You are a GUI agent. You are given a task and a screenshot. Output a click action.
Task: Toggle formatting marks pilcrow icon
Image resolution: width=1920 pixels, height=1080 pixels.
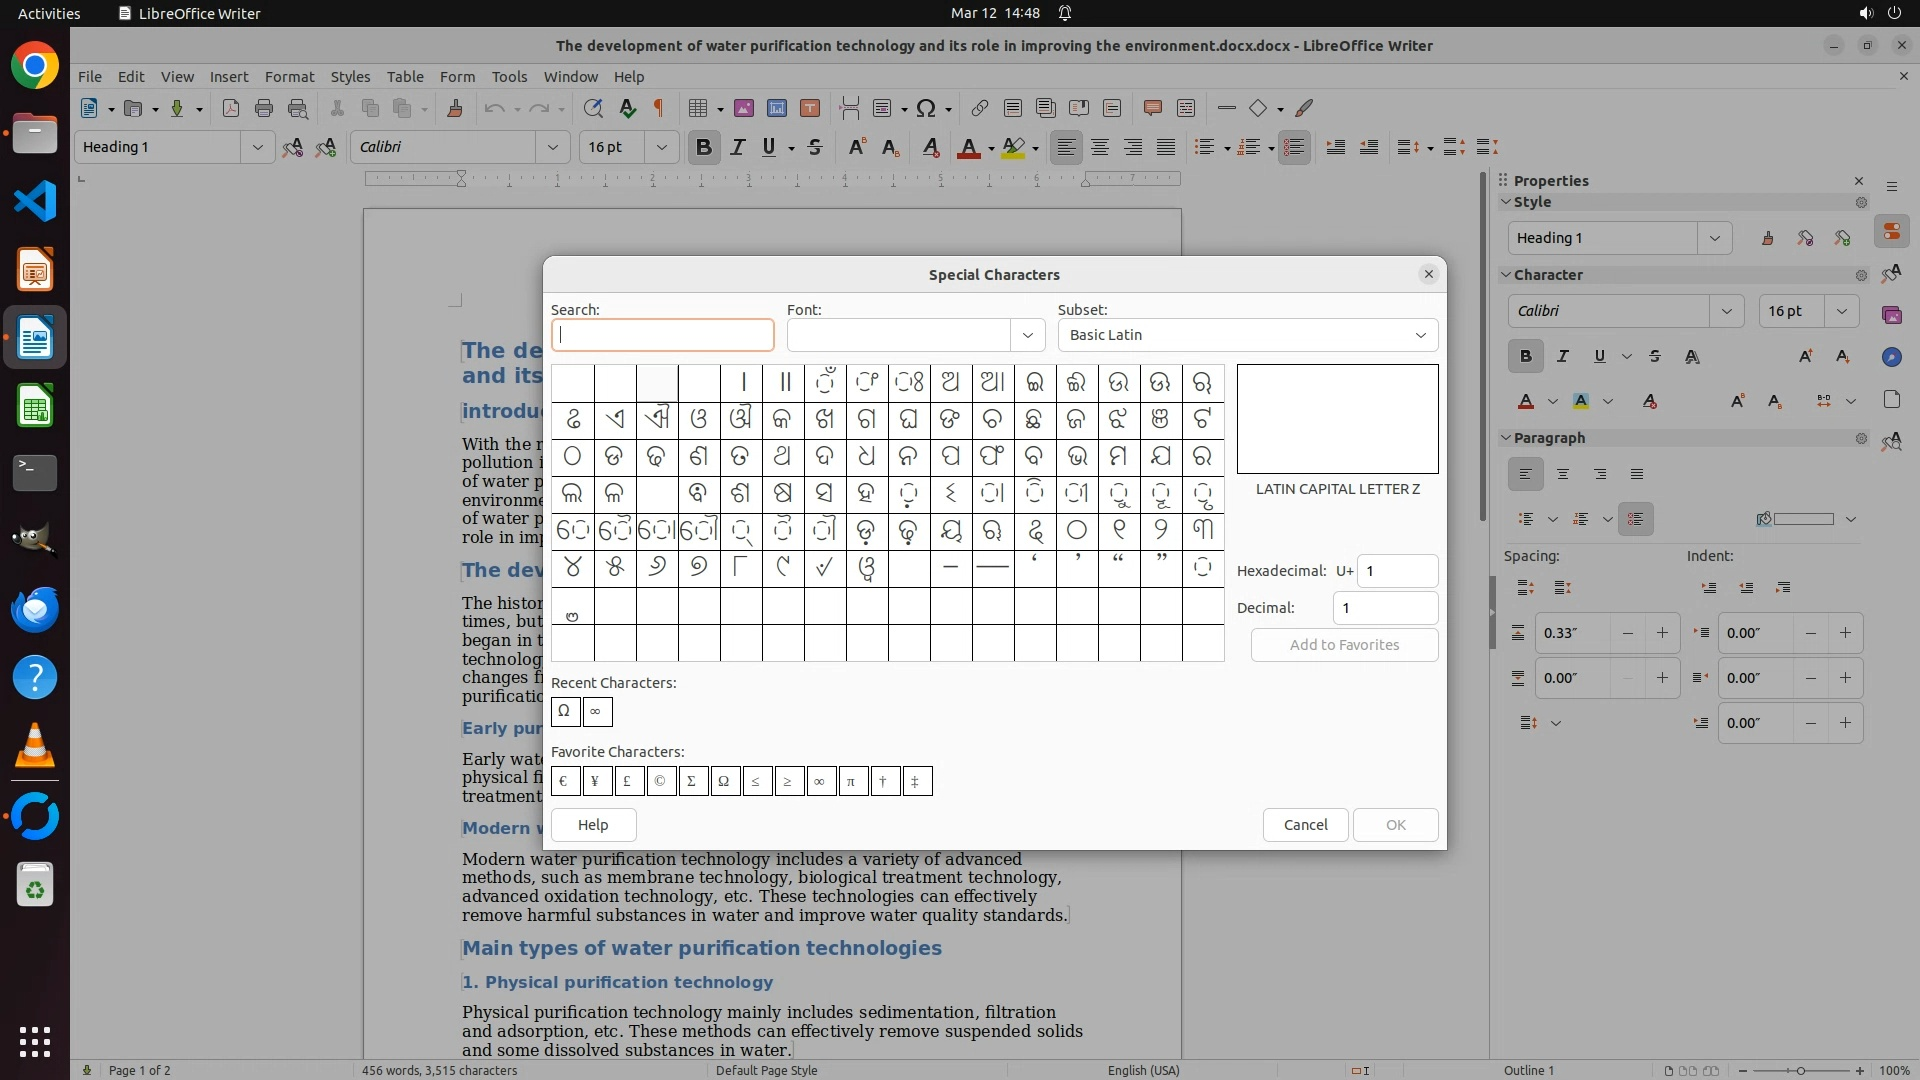(659, 108)
